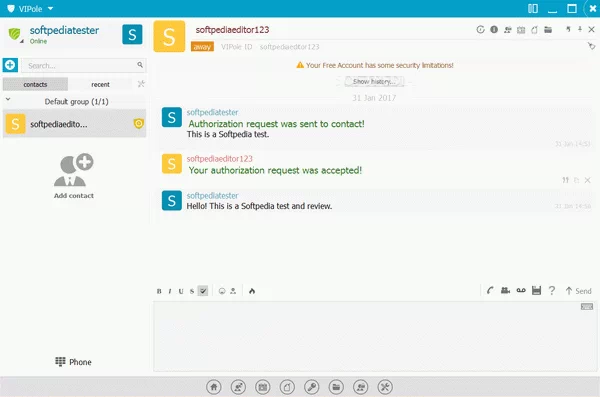Toggle the checkmark formatting option
The width and height of the screenshot is (600, 397).
point(203,291)
